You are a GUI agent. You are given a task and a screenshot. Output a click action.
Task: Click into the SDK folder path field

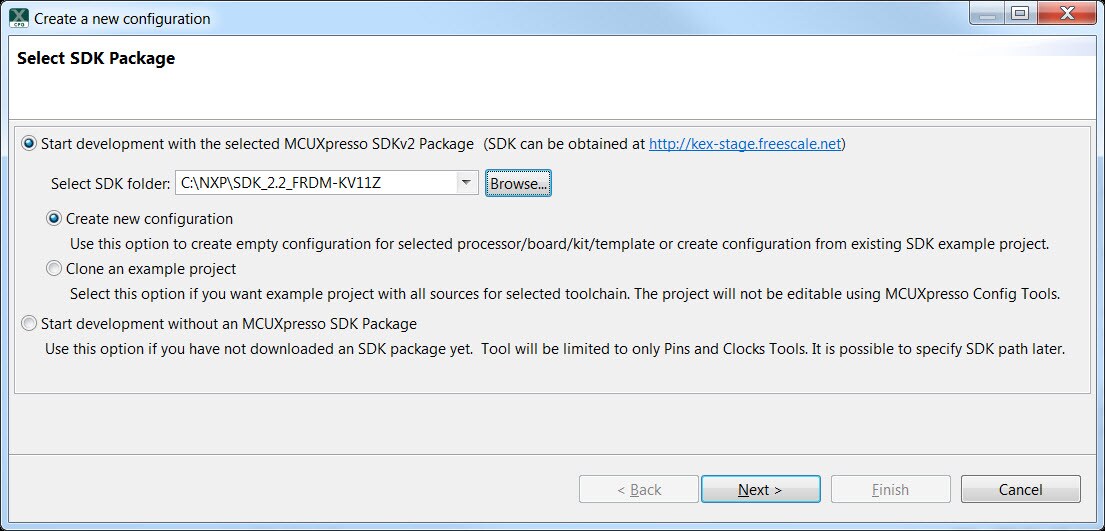coord(315,183)
